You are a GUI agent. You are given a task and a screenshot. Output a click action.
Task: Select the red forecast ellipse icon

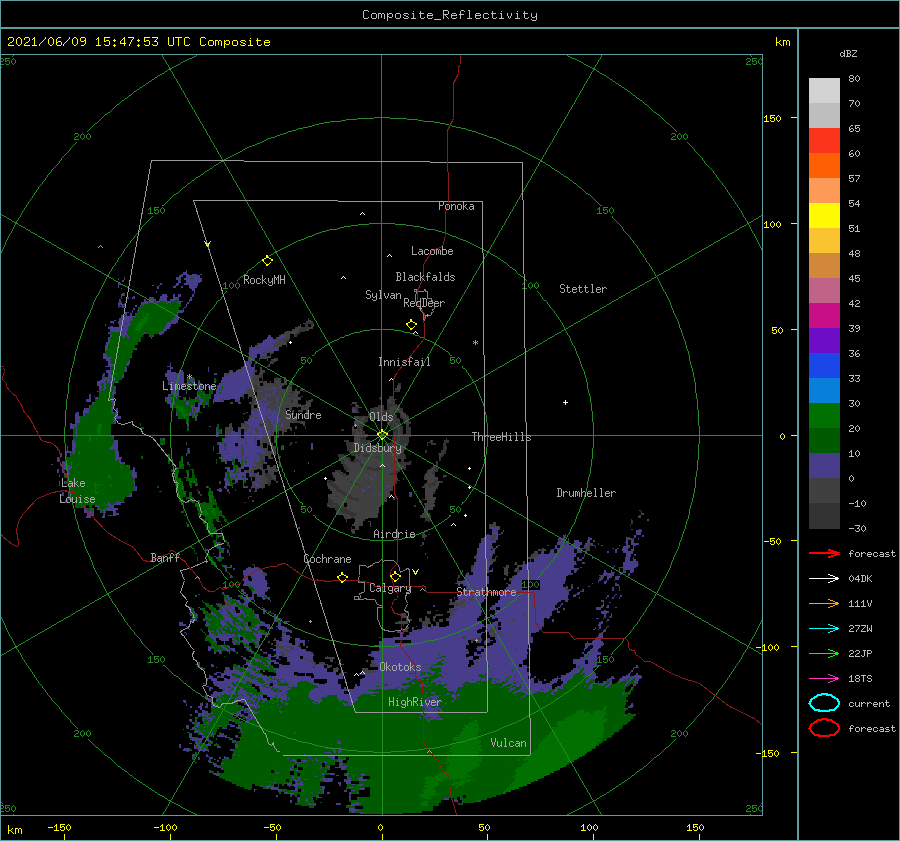824,728
